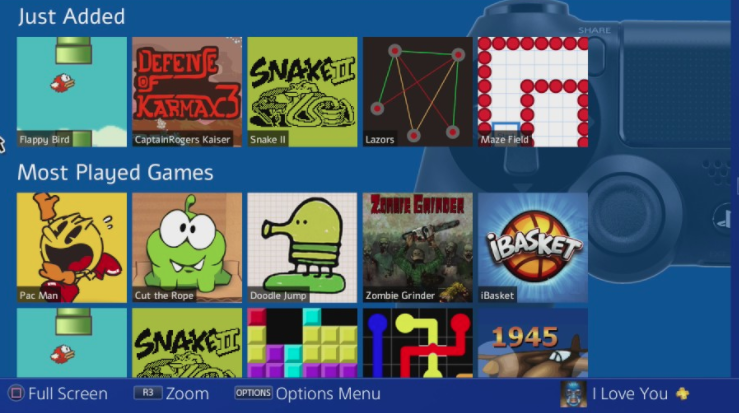Click the Doodle Jump caption text
The width and height of the screenshot is (739, 413).
click(x=278, y=296)
